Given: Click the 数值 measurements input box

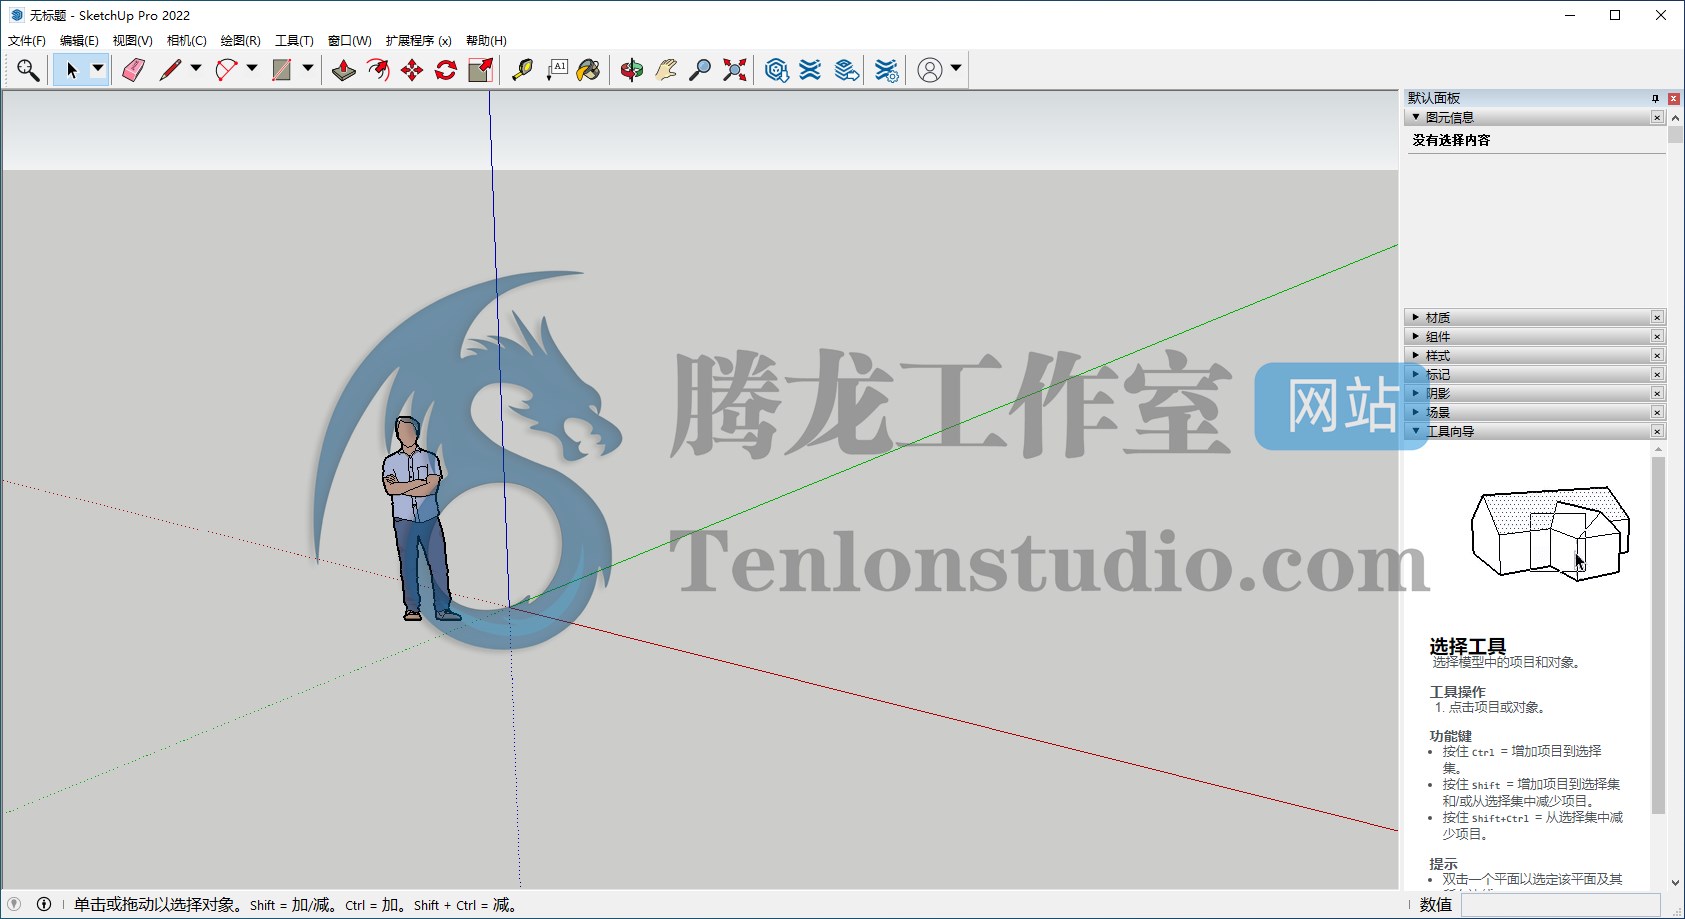Looking at the screenshot, I should [1560, 905].
